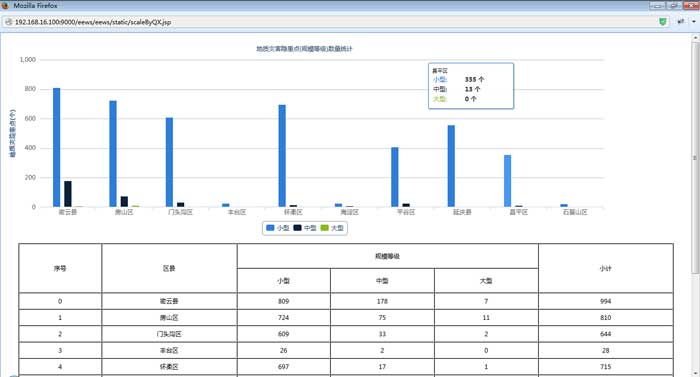Toggle the 大型 series in chart legend

333,228
